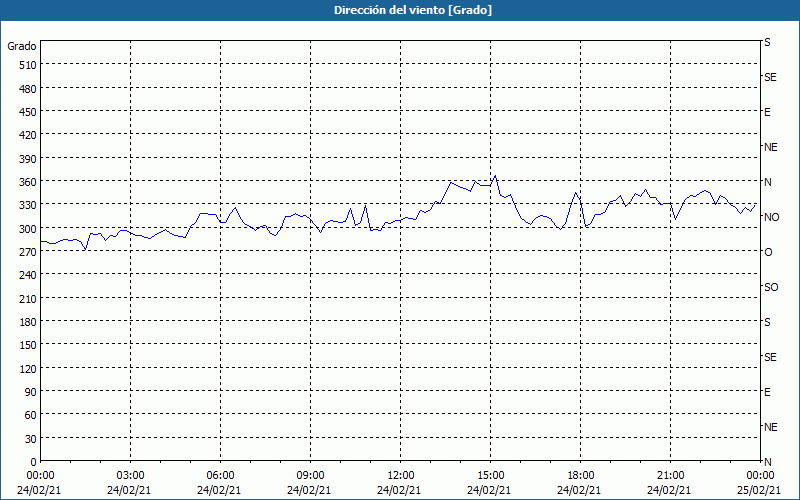The height and width of the screenshot is (500, 800).
Task: Select the 60 degree axis label
Action: (x=31, y=415)
